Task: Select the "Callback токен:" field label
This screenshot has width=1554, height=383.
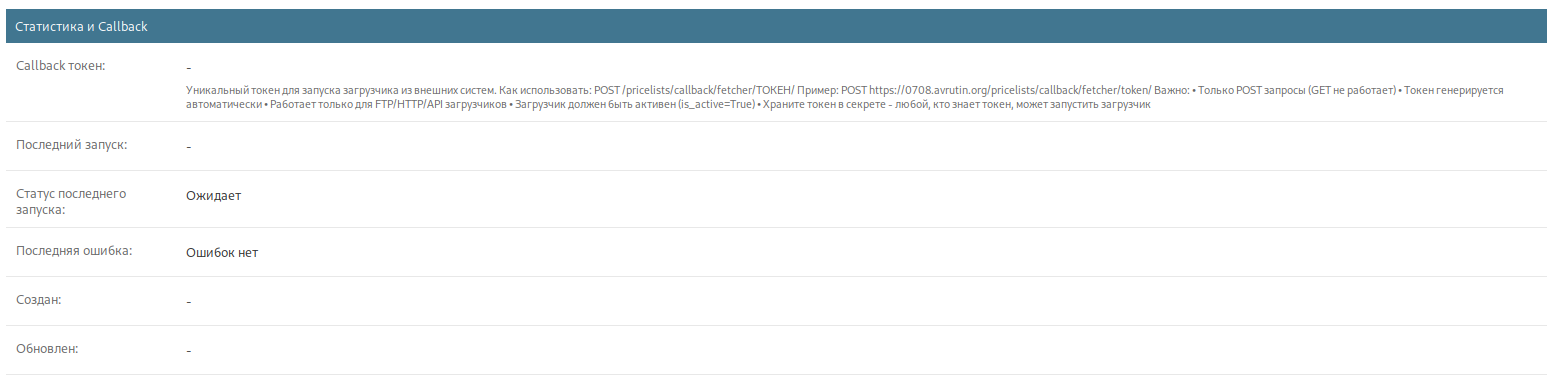Action: [x=61, y=65]
